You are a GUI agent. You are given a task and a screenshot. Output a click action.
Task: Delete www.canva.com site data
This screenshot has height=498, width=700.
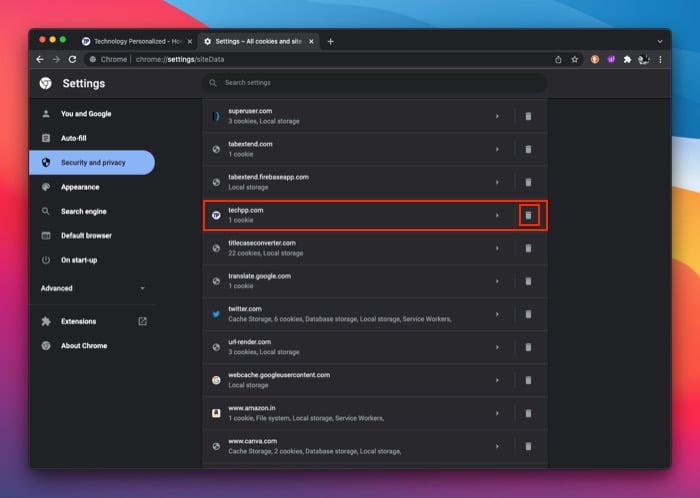click(x=528, y=447)
